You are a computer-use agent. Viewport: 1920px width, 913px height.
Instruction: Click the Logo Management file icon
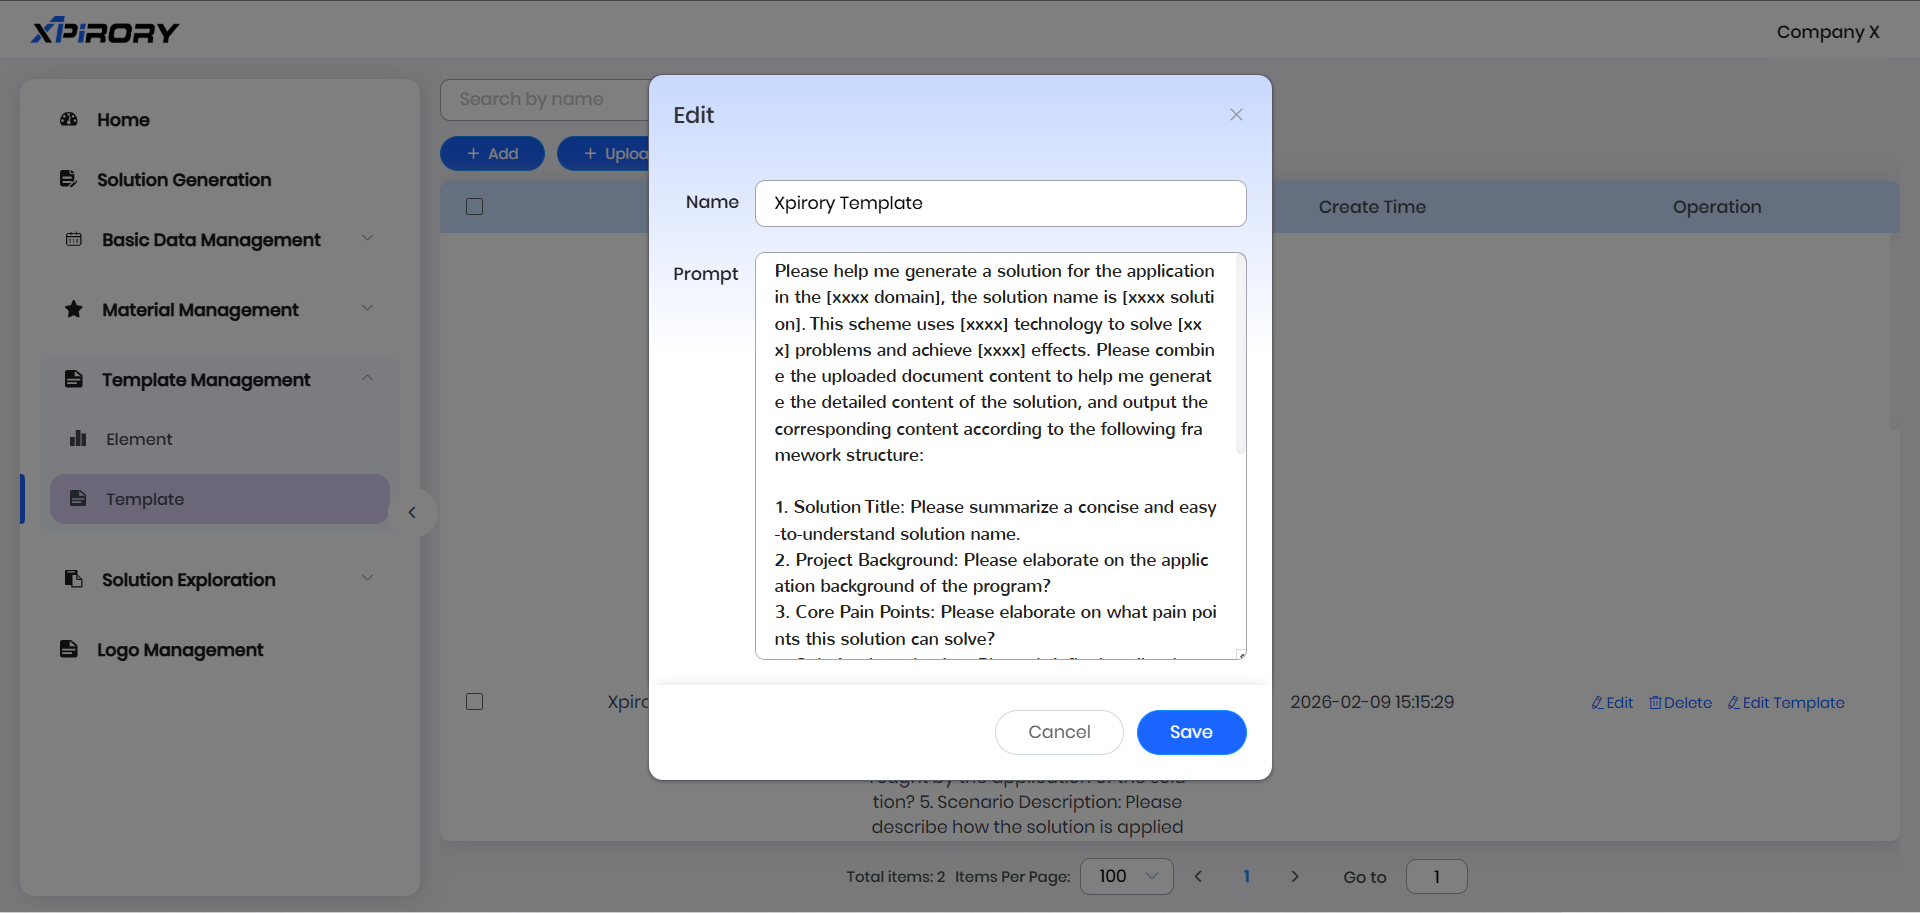click(x=68, y=649)
